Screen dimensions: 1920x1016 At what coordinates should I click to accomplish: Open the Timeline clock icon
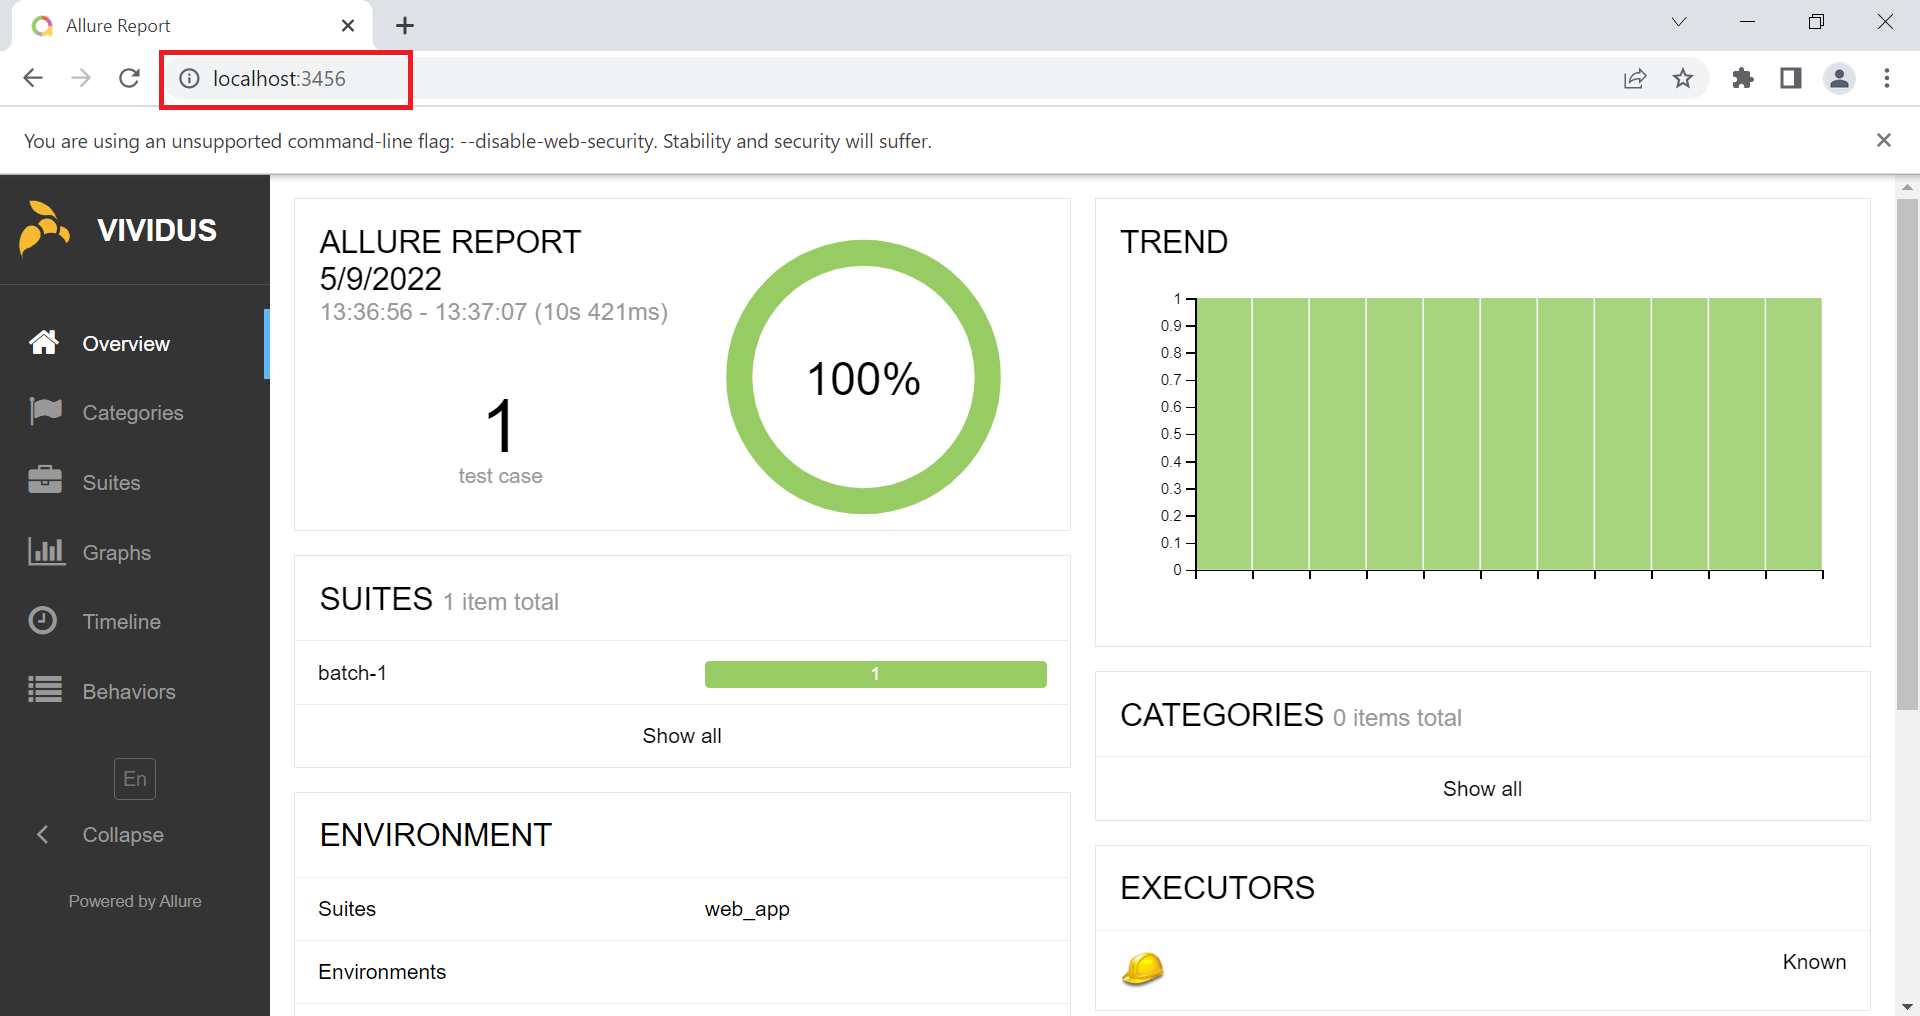pyautogui.click(x=44, y=621)
